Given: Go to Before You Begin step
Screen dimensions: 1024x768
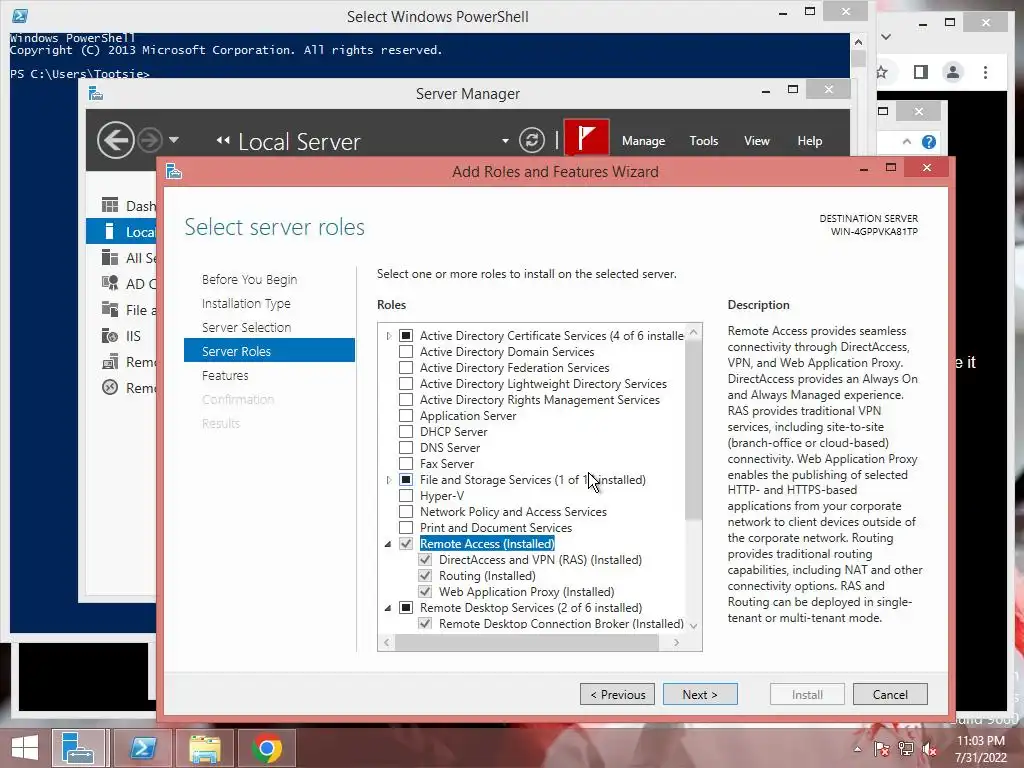Looking at the screenshot, I should pos(249,280).
